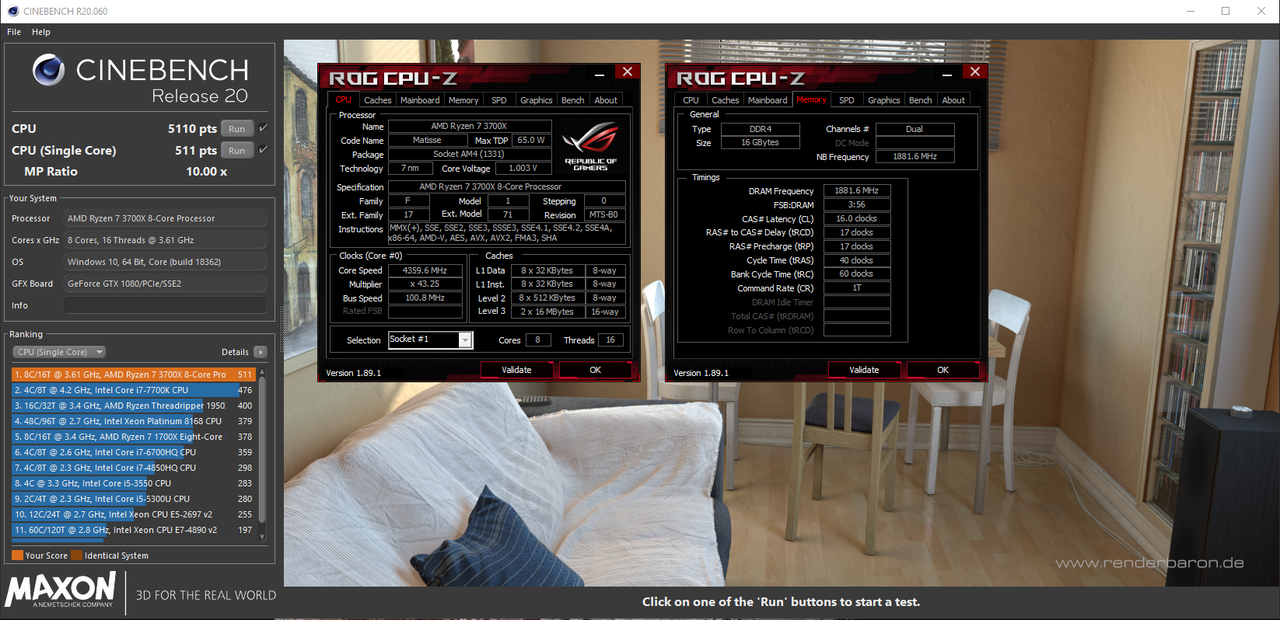Run the CPU (Single Core) test
This screenshot has height=620, width=1280.
tap(237, 150)
